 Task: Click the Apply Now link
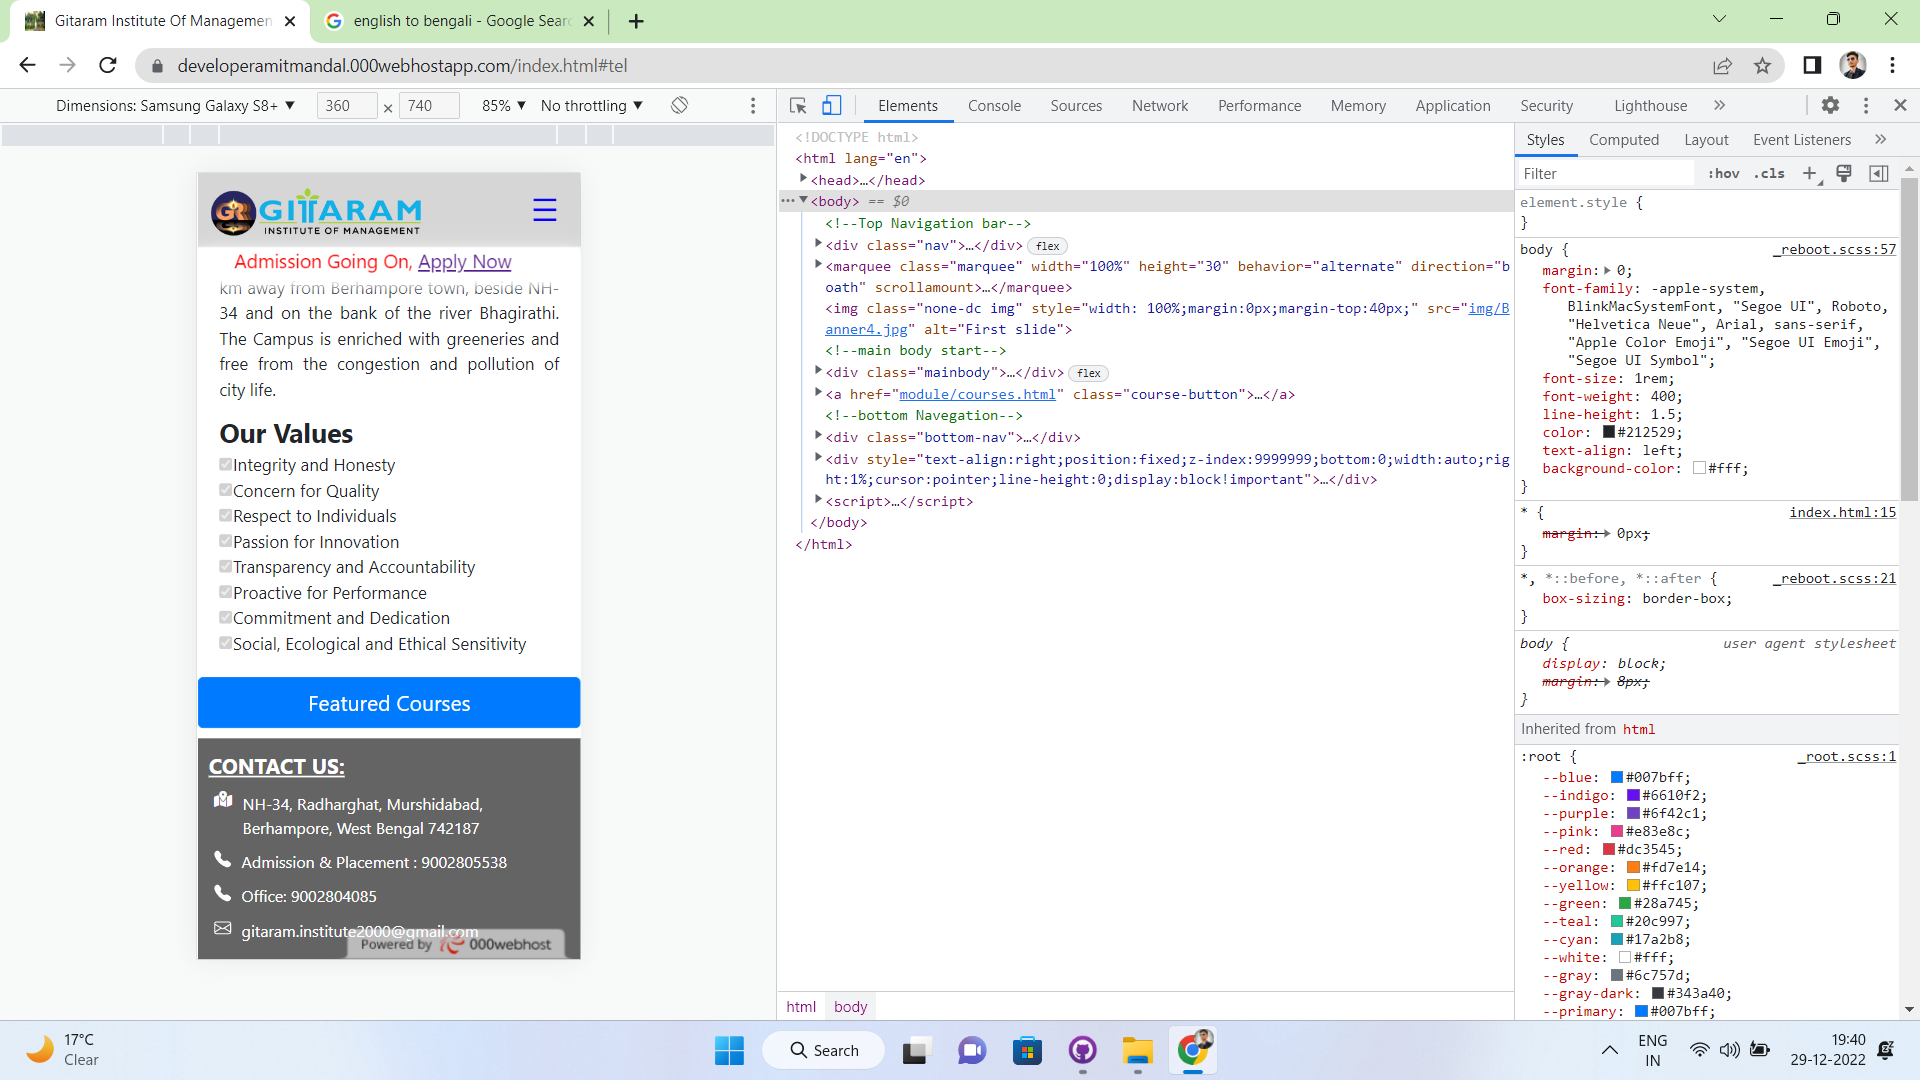pyautogui.click(x=464, y=262)
